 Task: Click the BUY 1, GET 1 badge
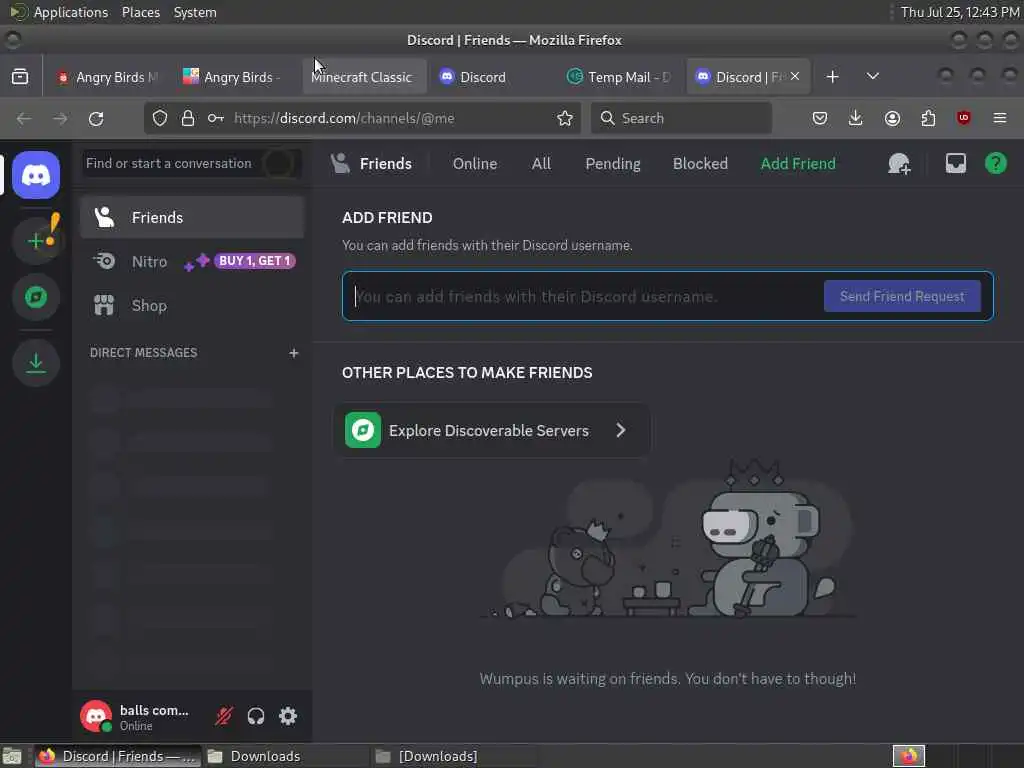(x=255, y=261)
